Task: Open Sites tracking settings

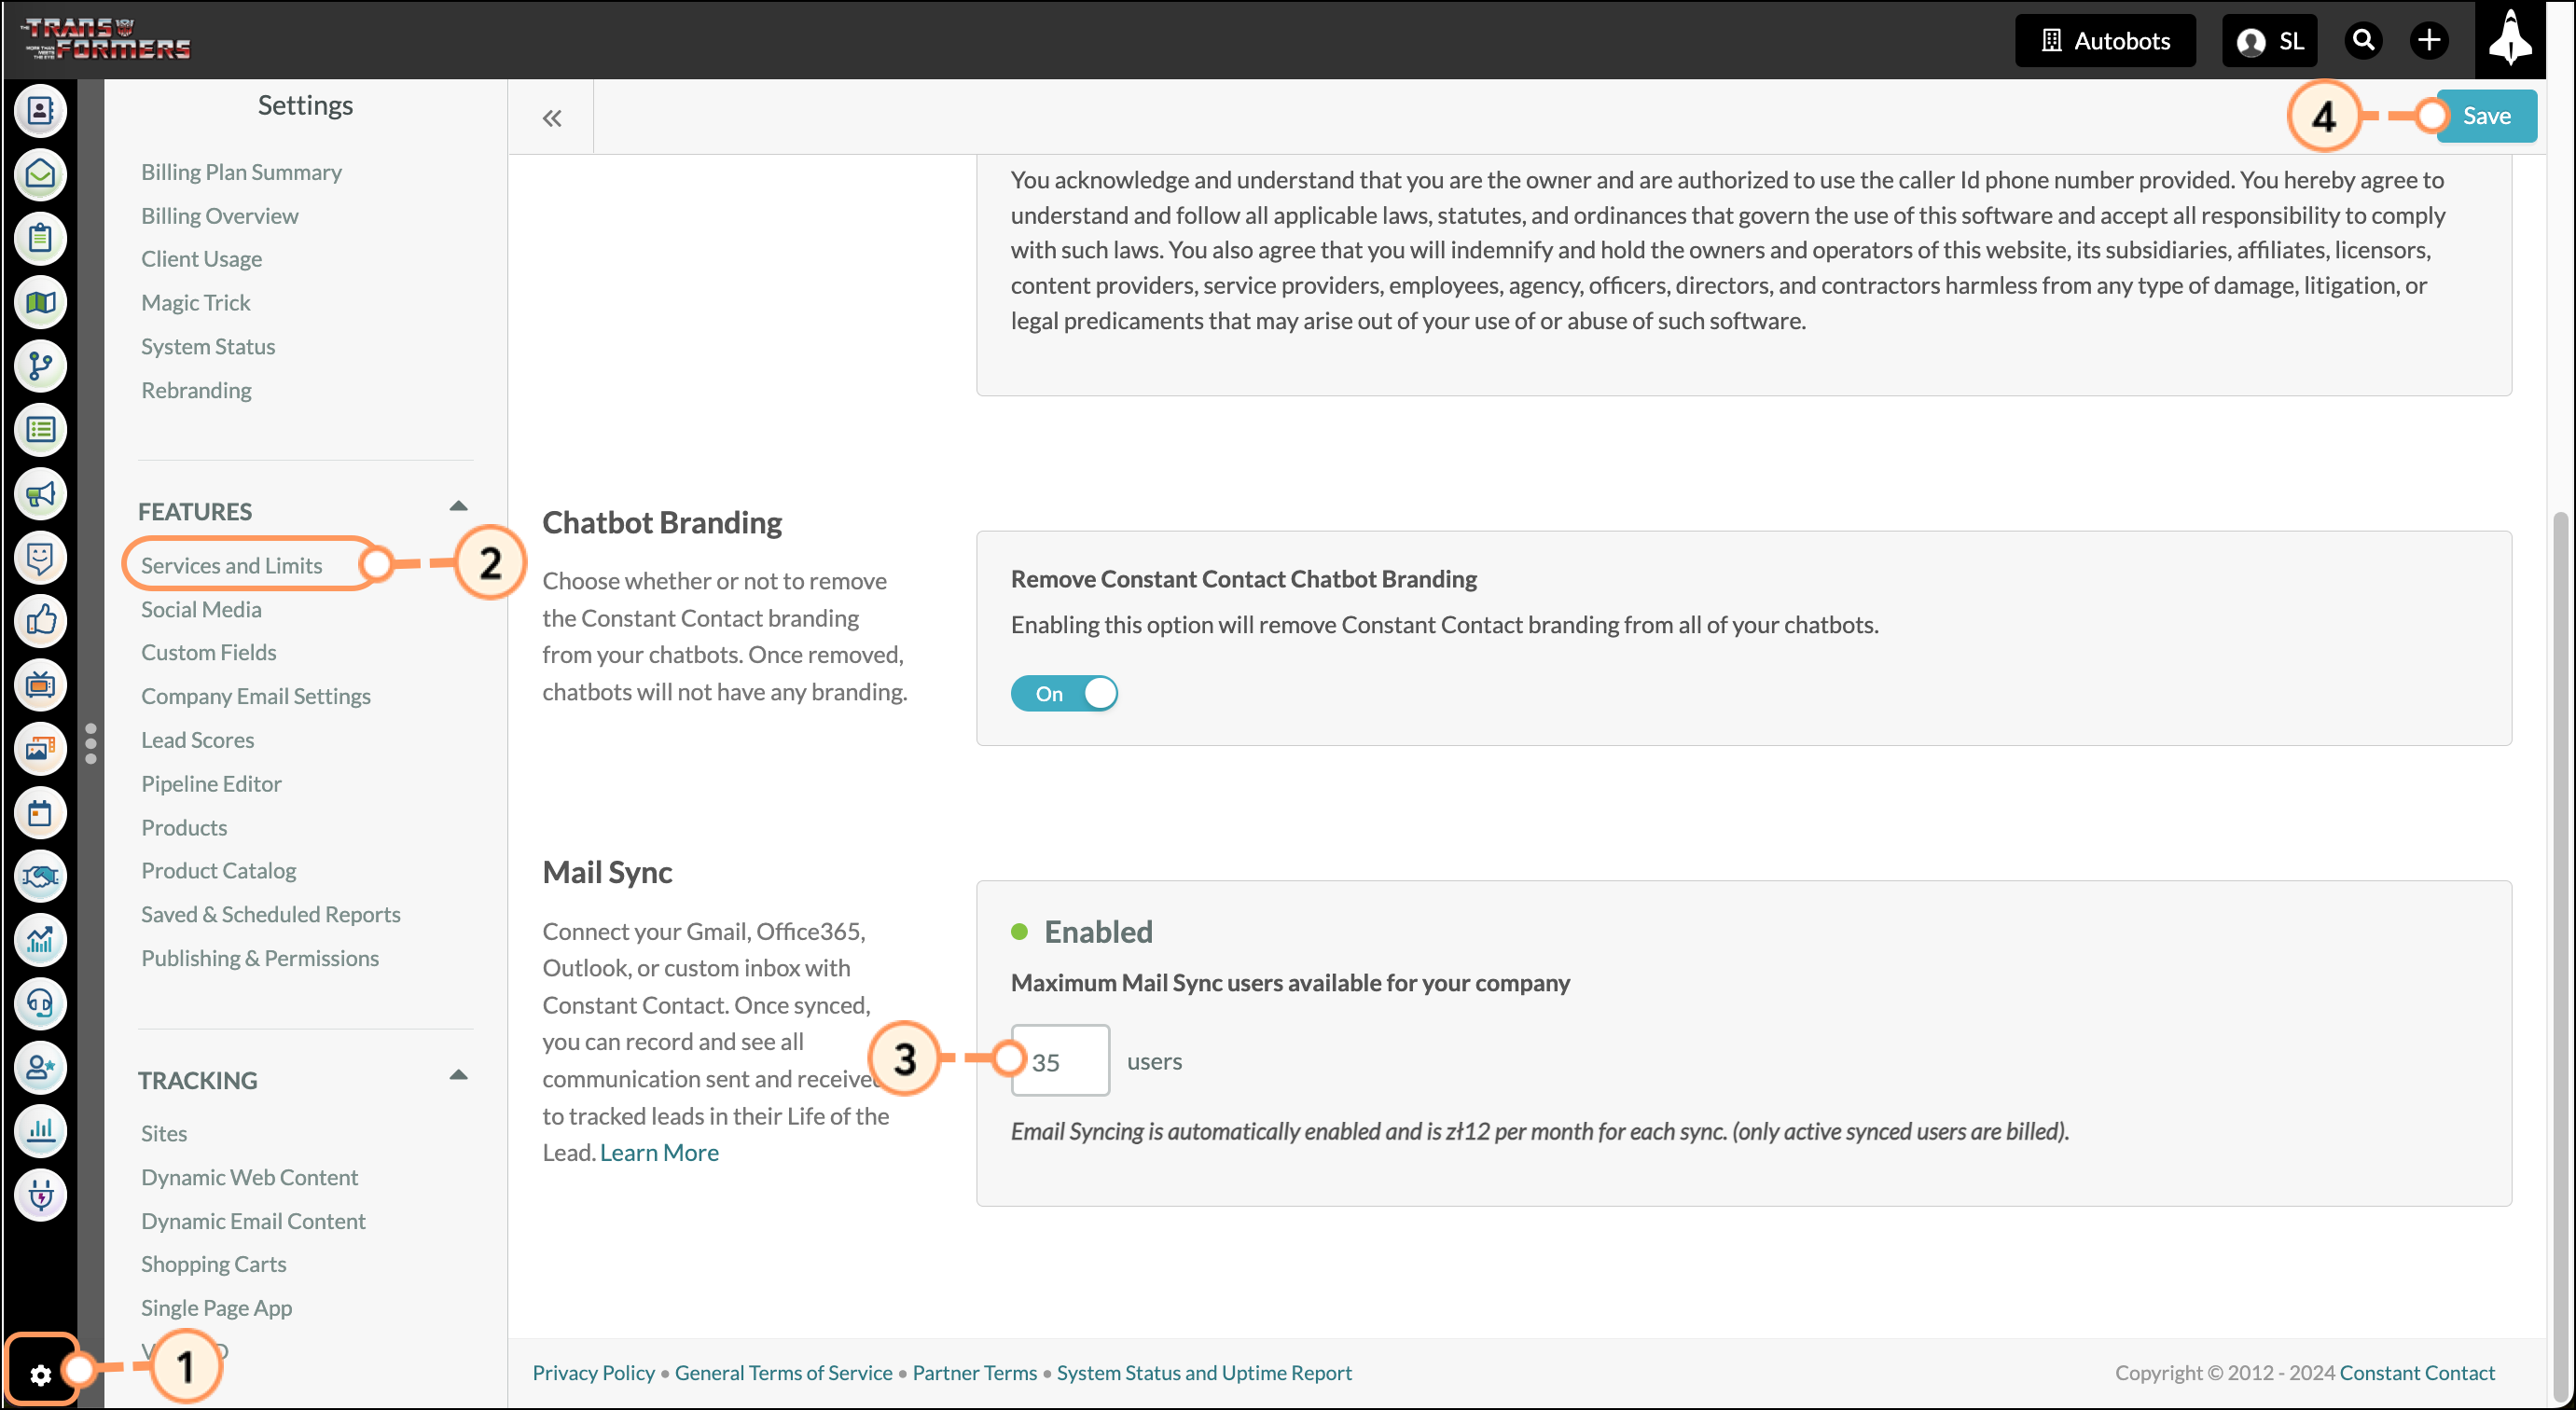Action: [164, 1134]
